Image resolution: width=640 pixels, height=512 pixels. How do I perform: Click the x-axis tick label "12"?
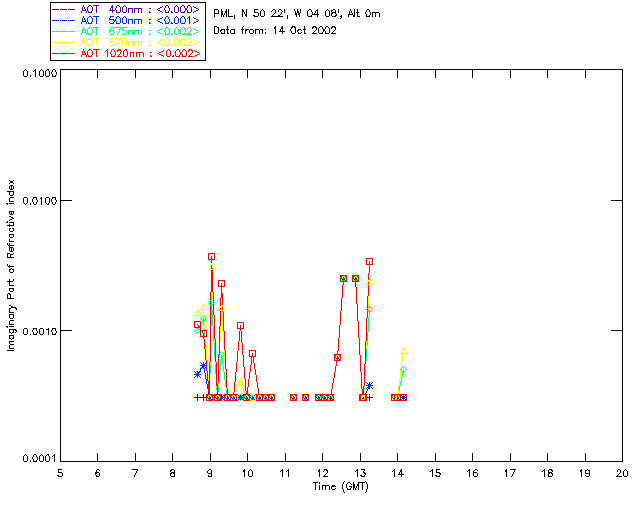(322, 473)
